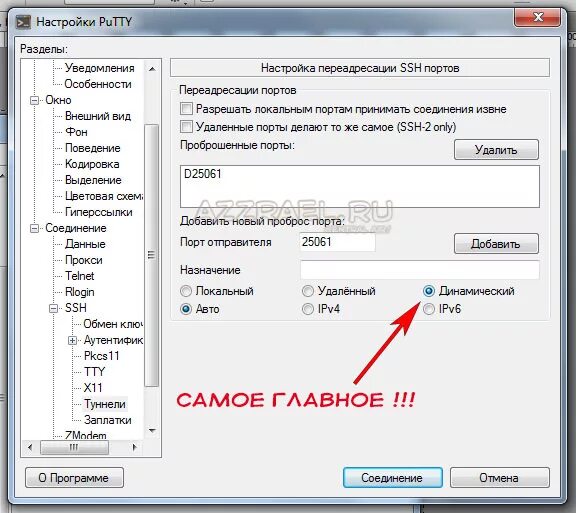This screenshot has height=513, width=576.
Task: Expand the Аутентификация tree node
Action: 72,341
